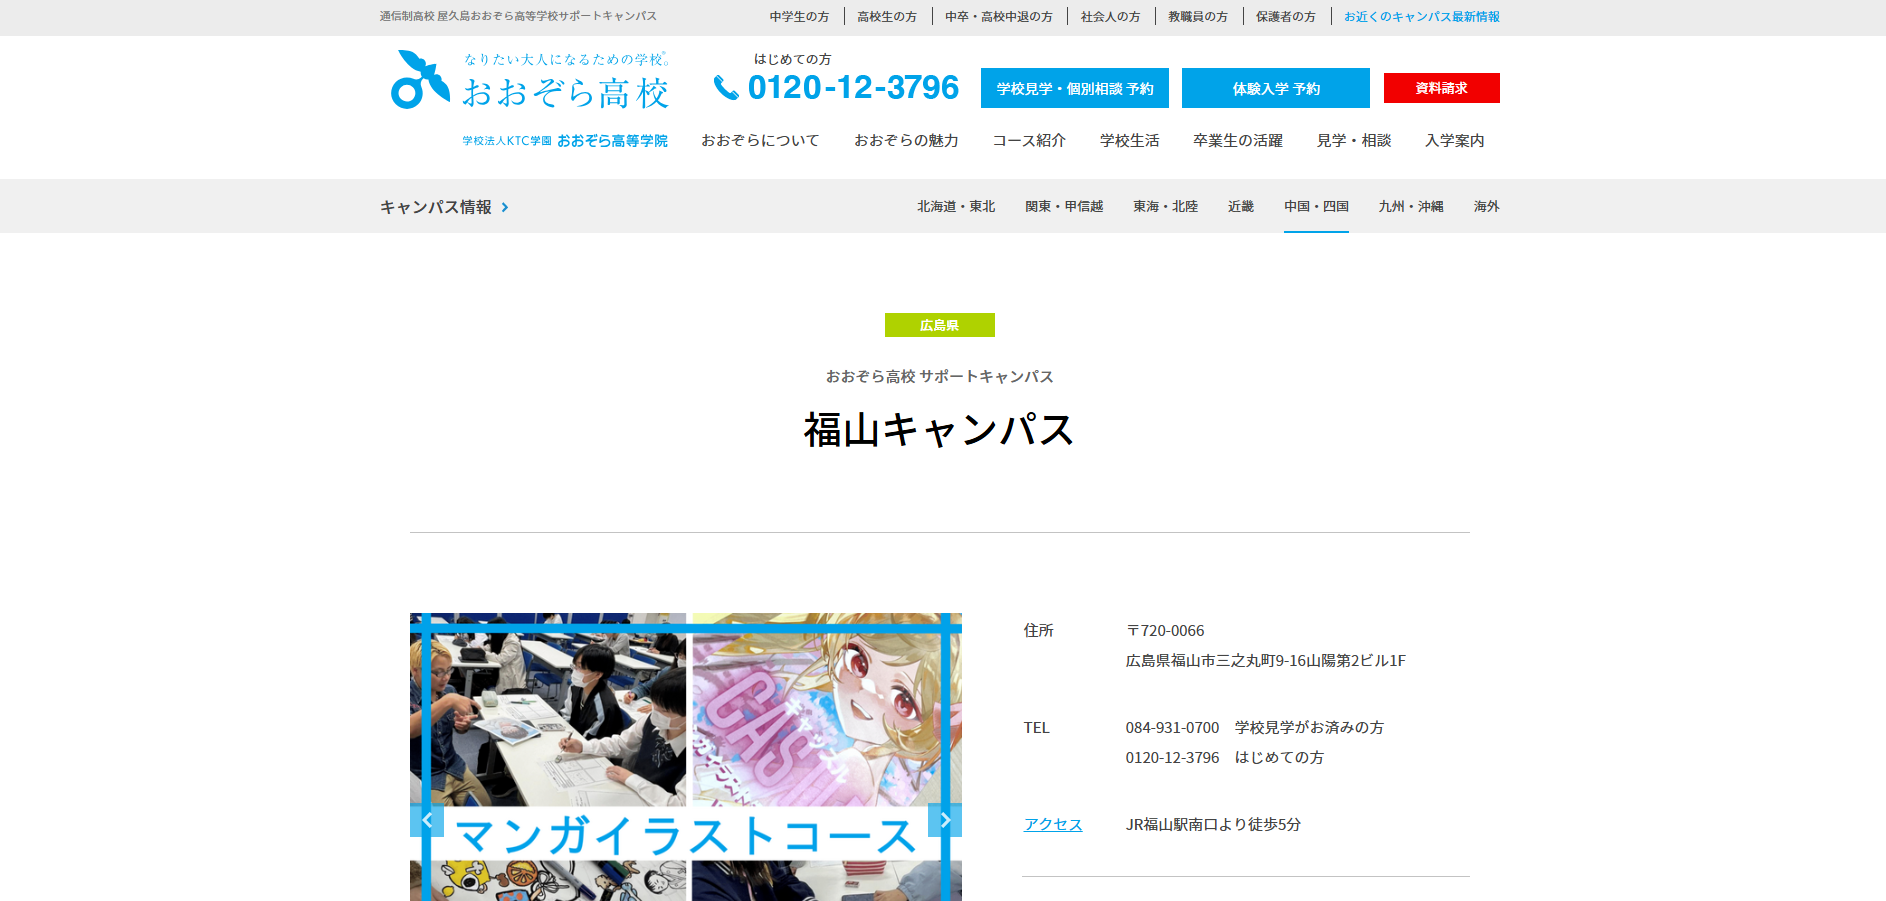
Task: Open the 卒業生の活躍 menu
Action: [1238, 141]
